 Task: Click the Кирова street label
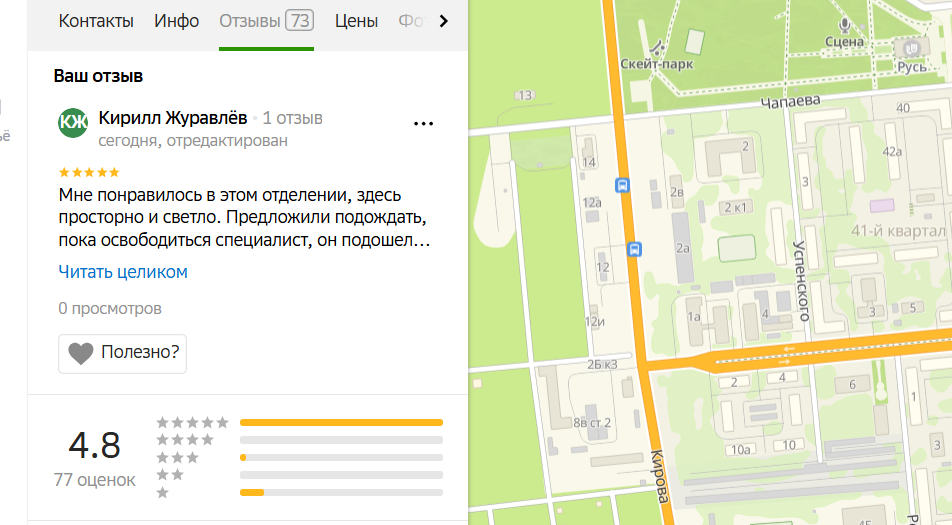coord(659,477)
